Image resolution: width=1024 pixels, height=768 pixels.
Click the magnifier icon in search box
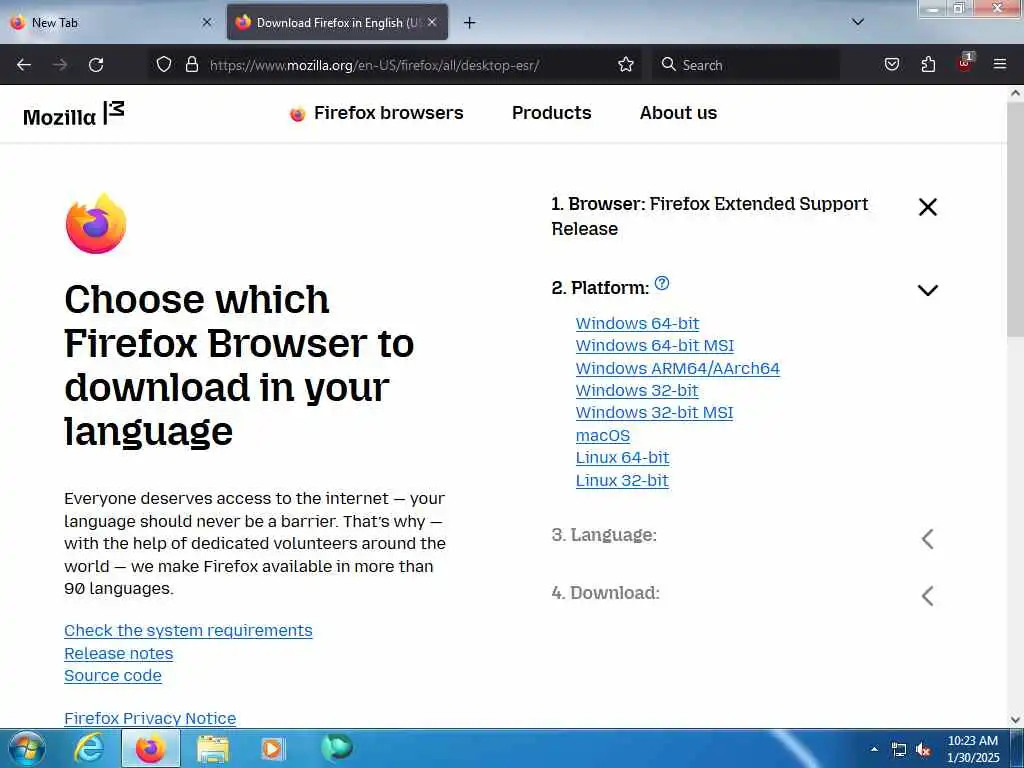pos(668,64)
